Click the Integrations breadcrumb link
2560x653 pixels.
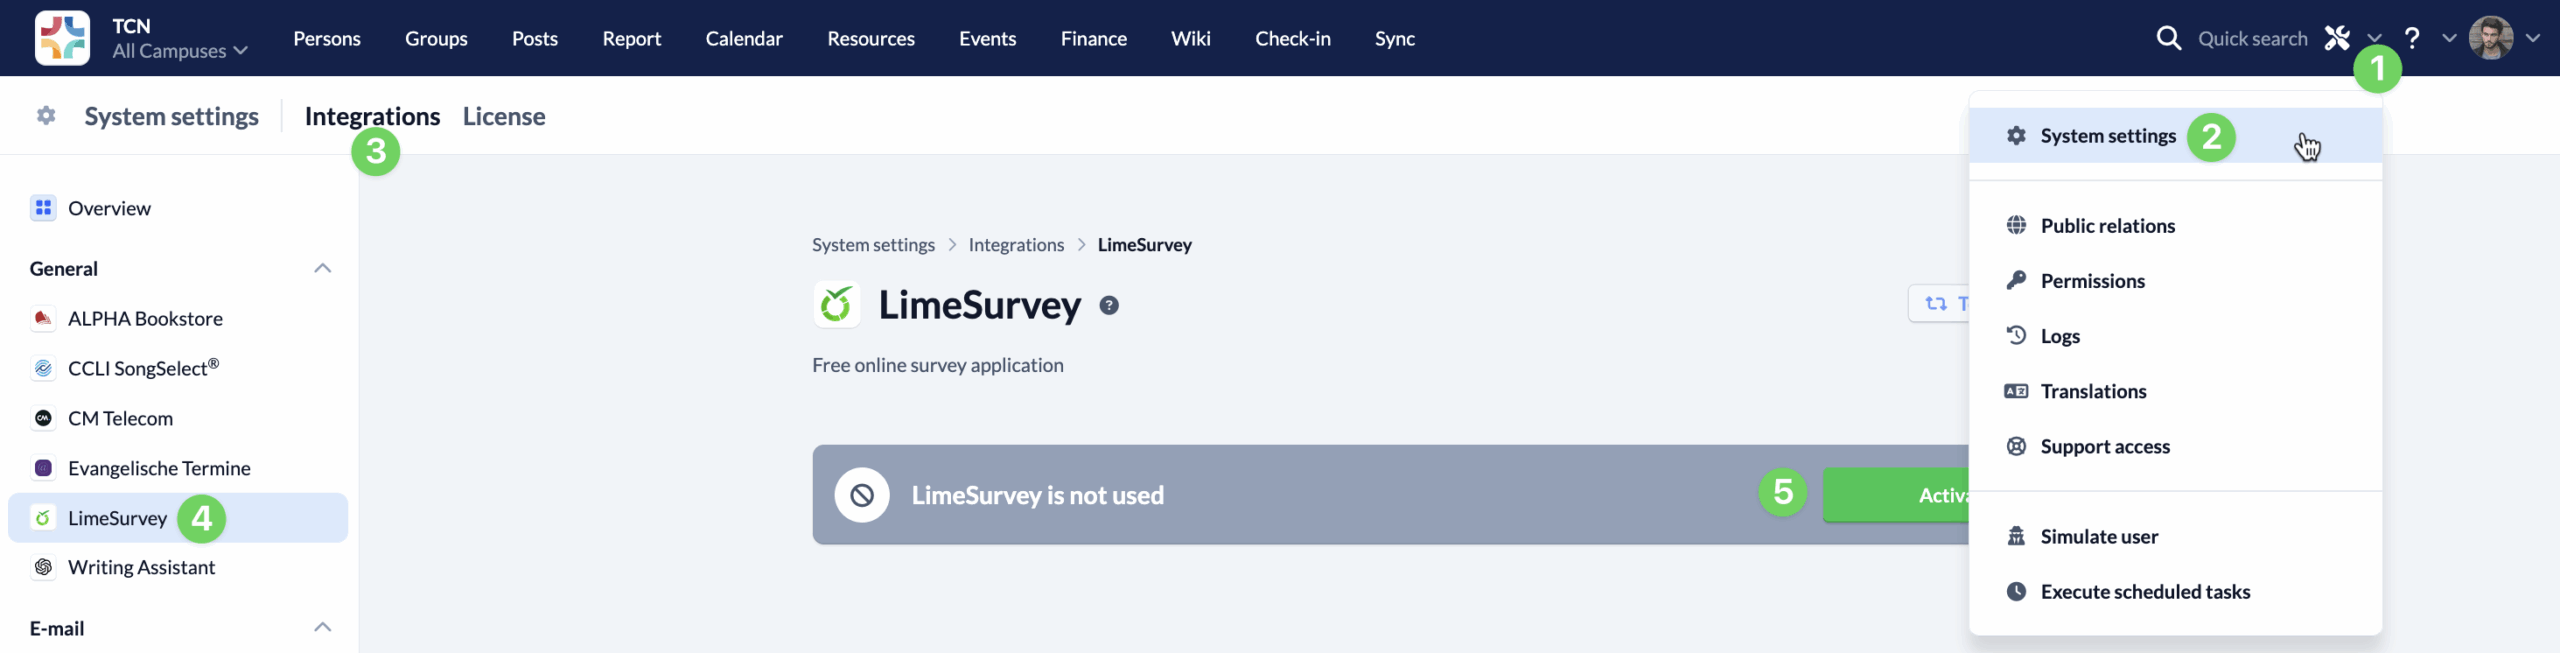1016,245
